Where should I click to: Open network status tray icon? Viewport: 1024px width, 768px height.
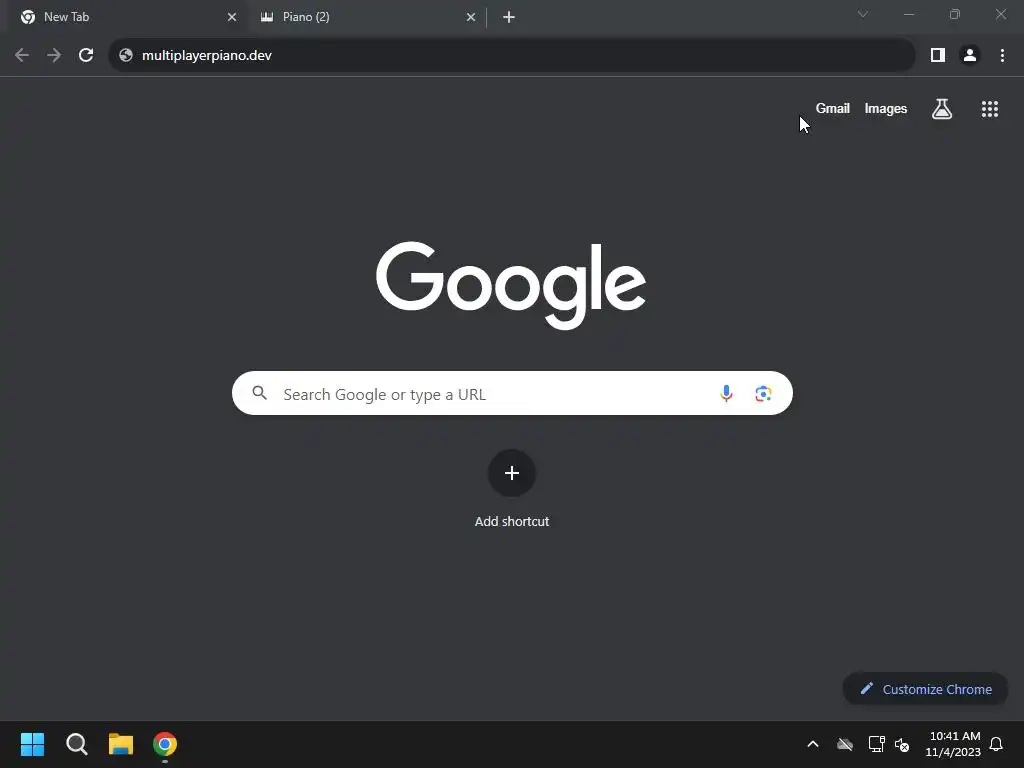click(876, 744)
